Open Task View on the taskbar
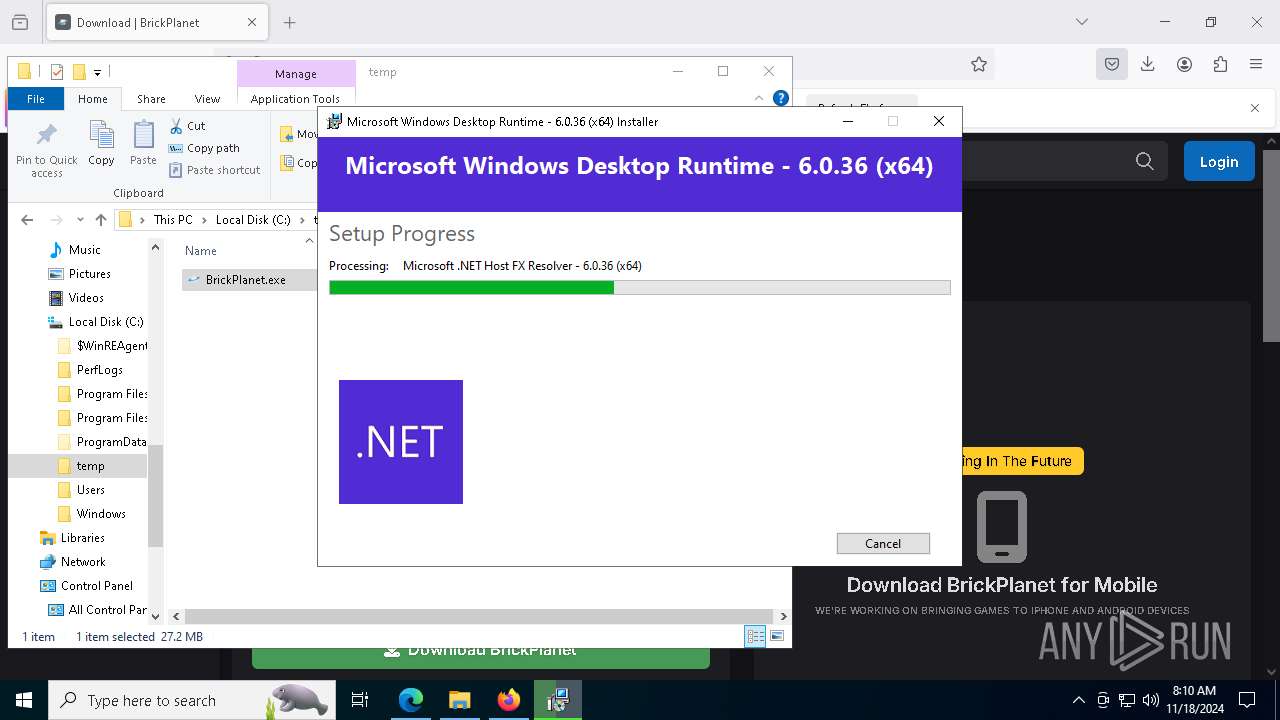This screenshot has width=1280, height=720. 360,700
